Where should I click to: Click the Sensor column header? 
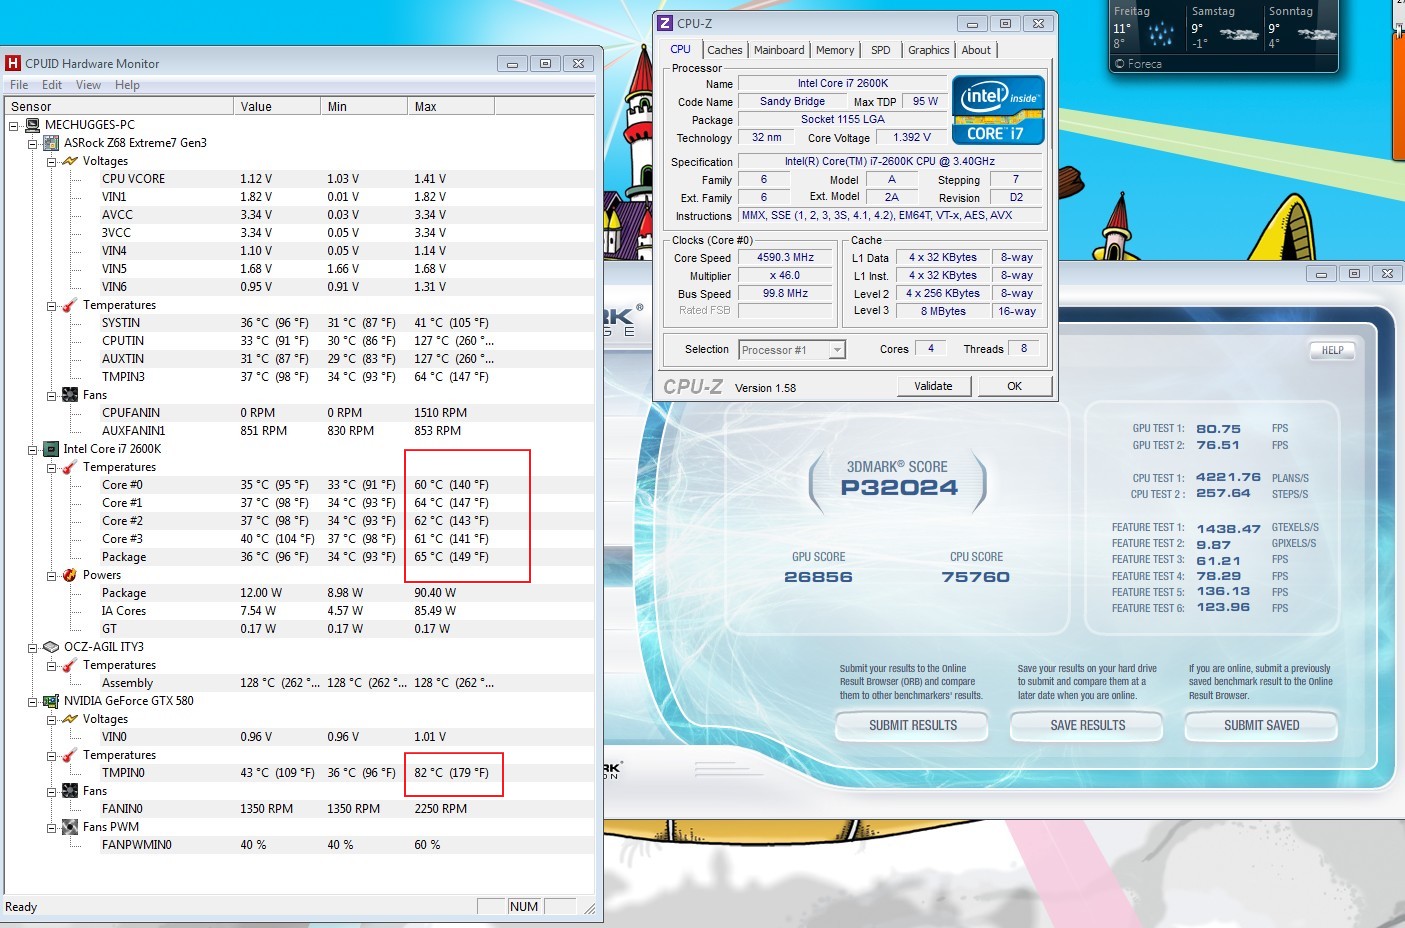pyautogui.click(x=119, y=106)
